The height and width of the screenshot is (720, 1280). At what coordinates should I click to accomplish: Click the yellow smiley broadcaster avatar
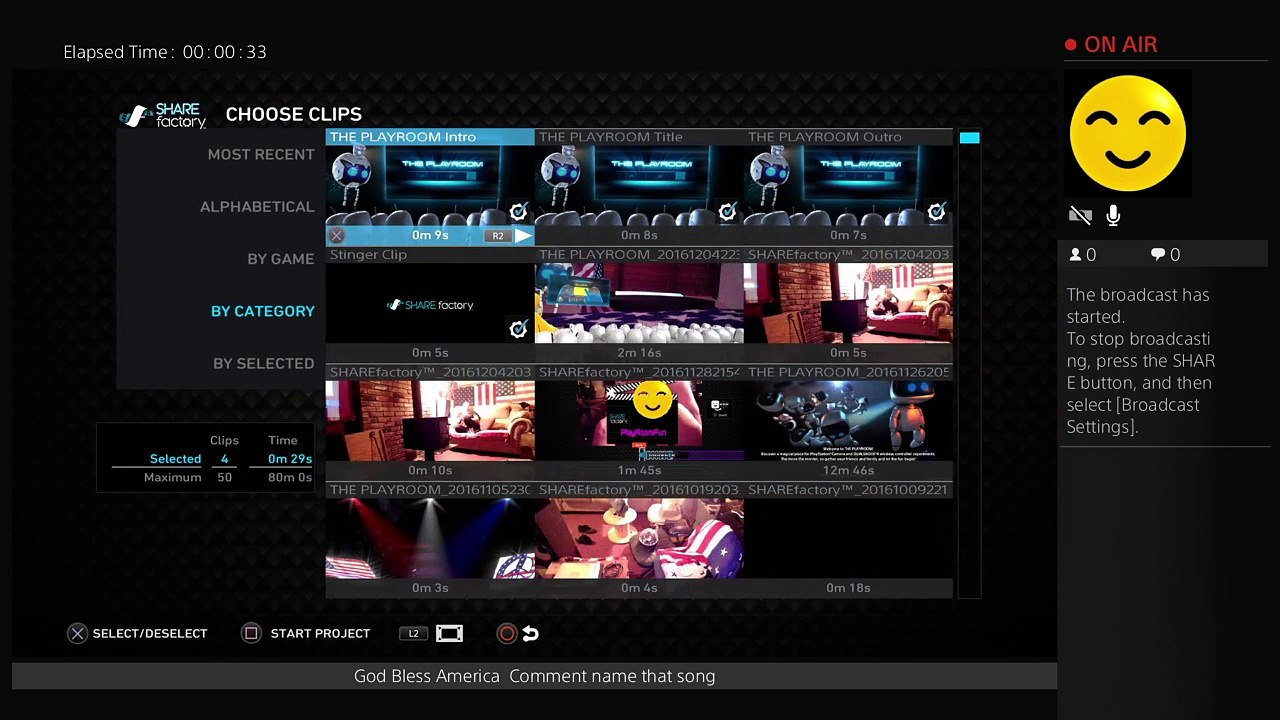tap(1128, 133)
